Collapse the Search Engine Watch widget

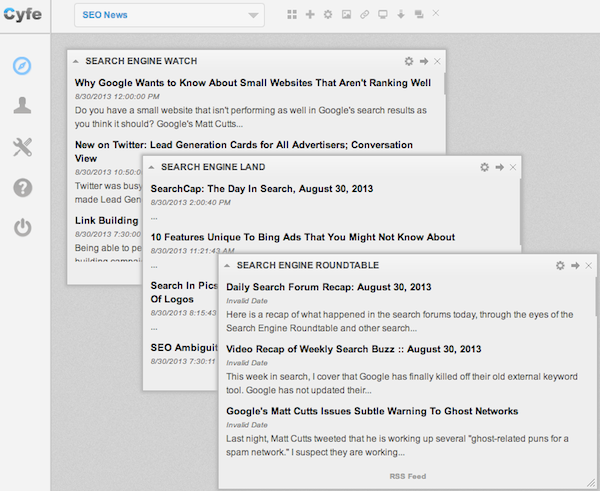pyautogui.click(x=77, y=61)
